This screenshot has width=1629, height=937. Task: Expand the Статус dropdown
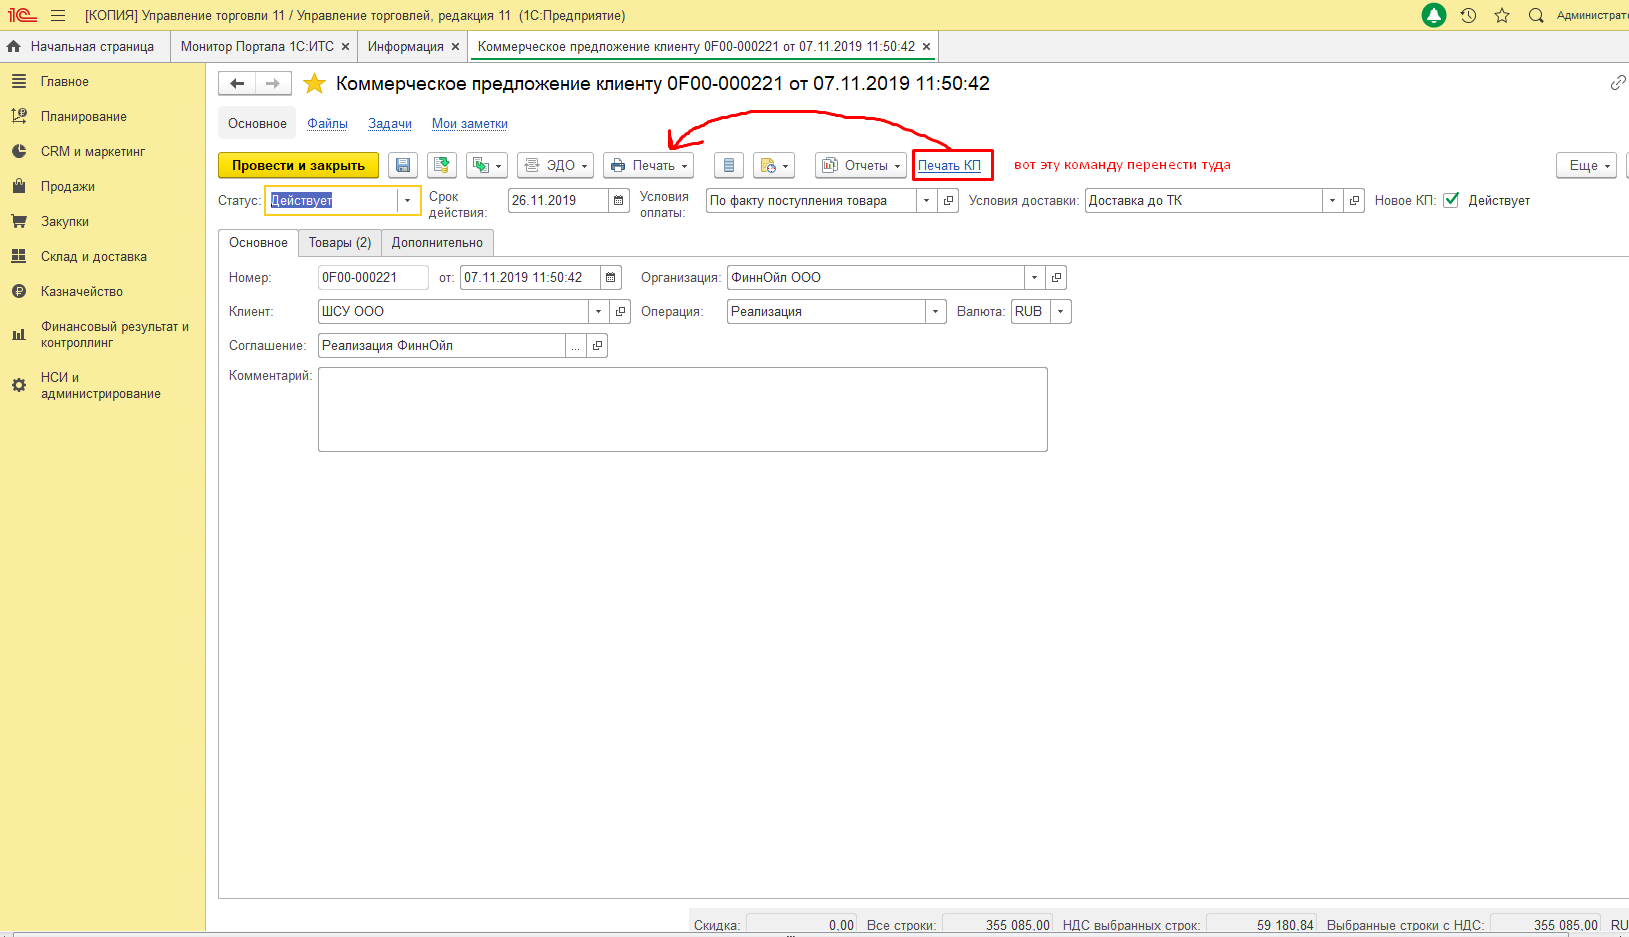pyautogui.click(x=407, y=201)
